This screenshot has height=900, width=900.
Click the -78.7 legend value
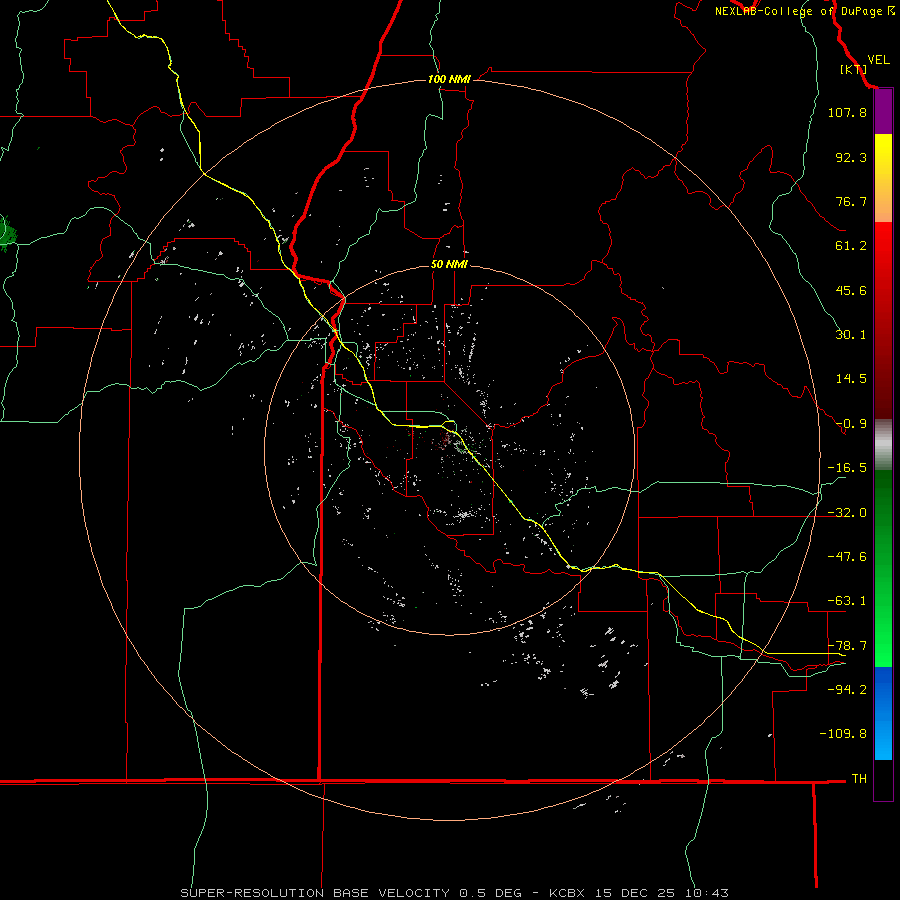tap(847, 646)
